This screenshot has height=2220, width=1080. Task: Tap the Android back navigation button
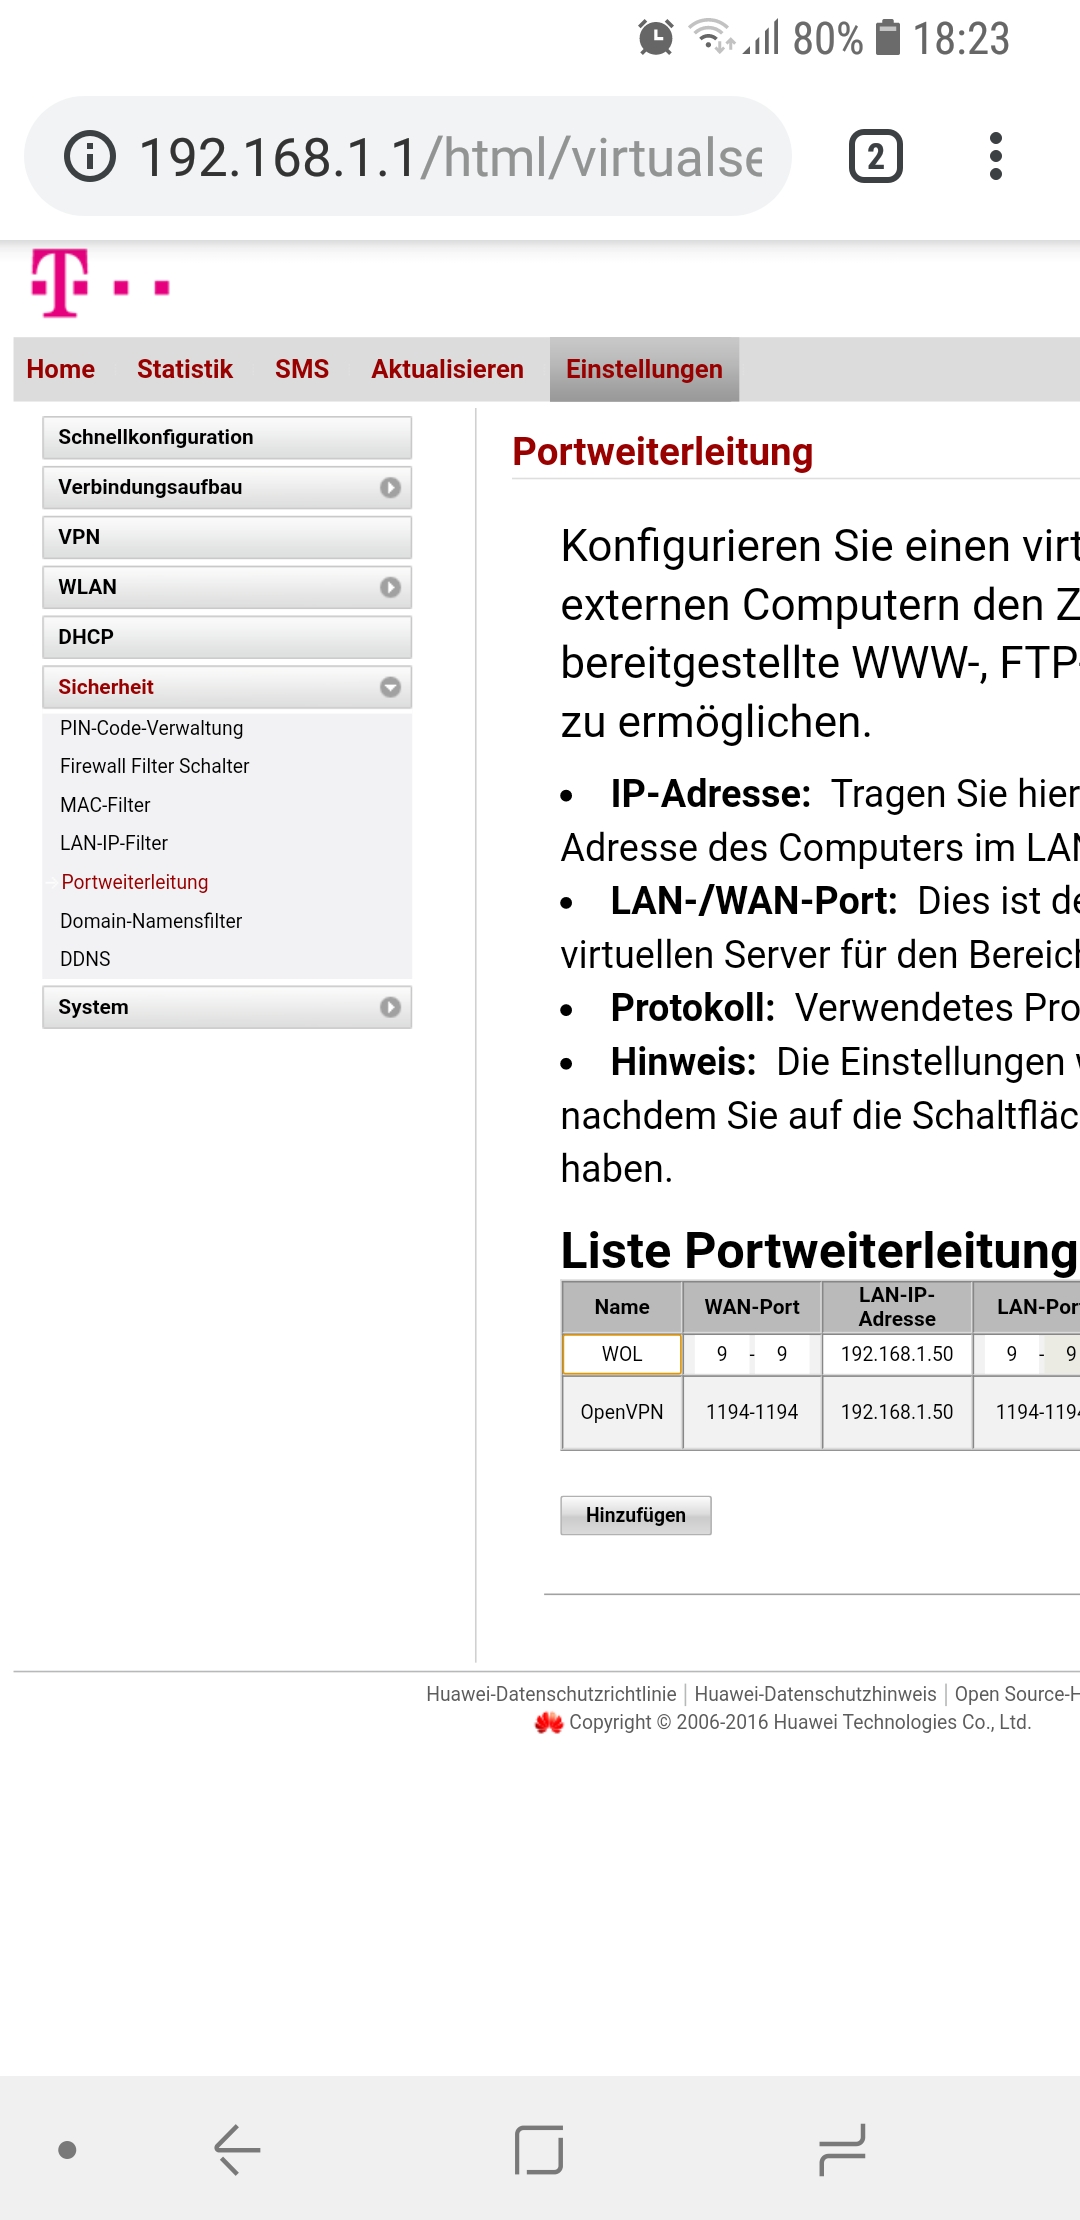pyautogui.click(x=237, y=2150)
